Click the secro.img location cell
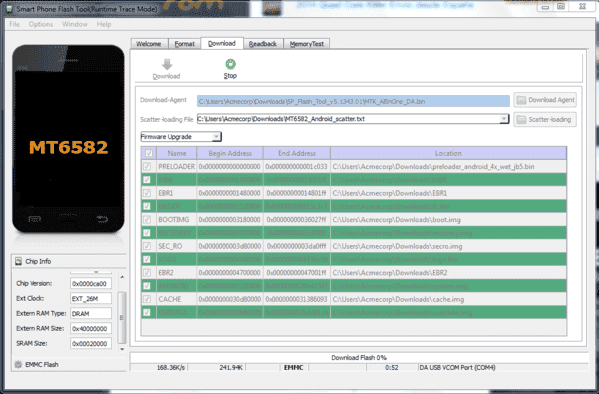The height and width of the screenshot is (394, 599). pos(448,246)
